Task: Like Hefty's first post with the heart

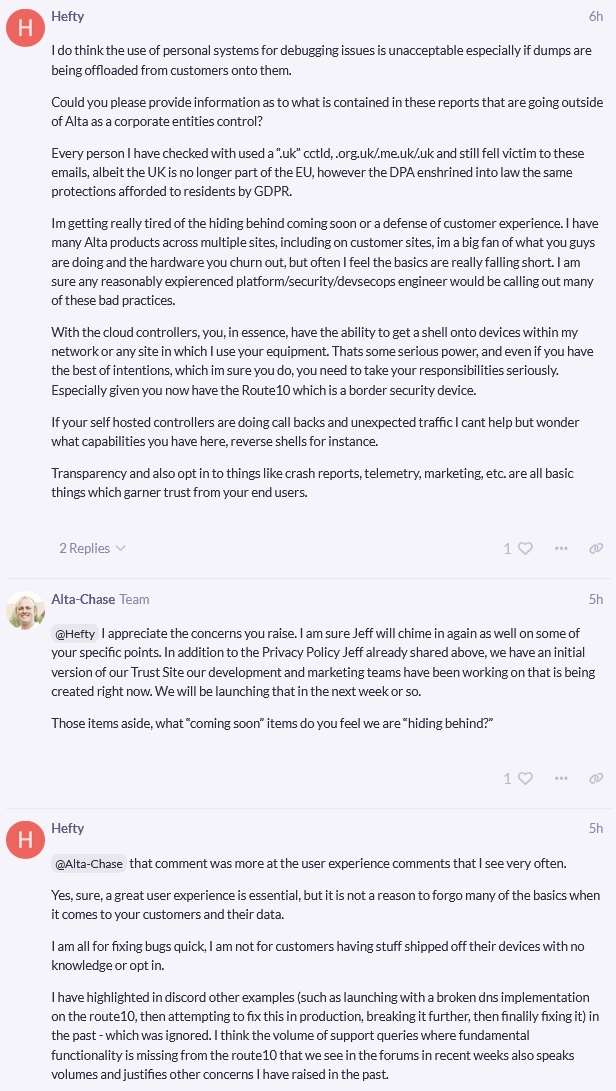Action: pyautogui.click(x=526, y=548)
